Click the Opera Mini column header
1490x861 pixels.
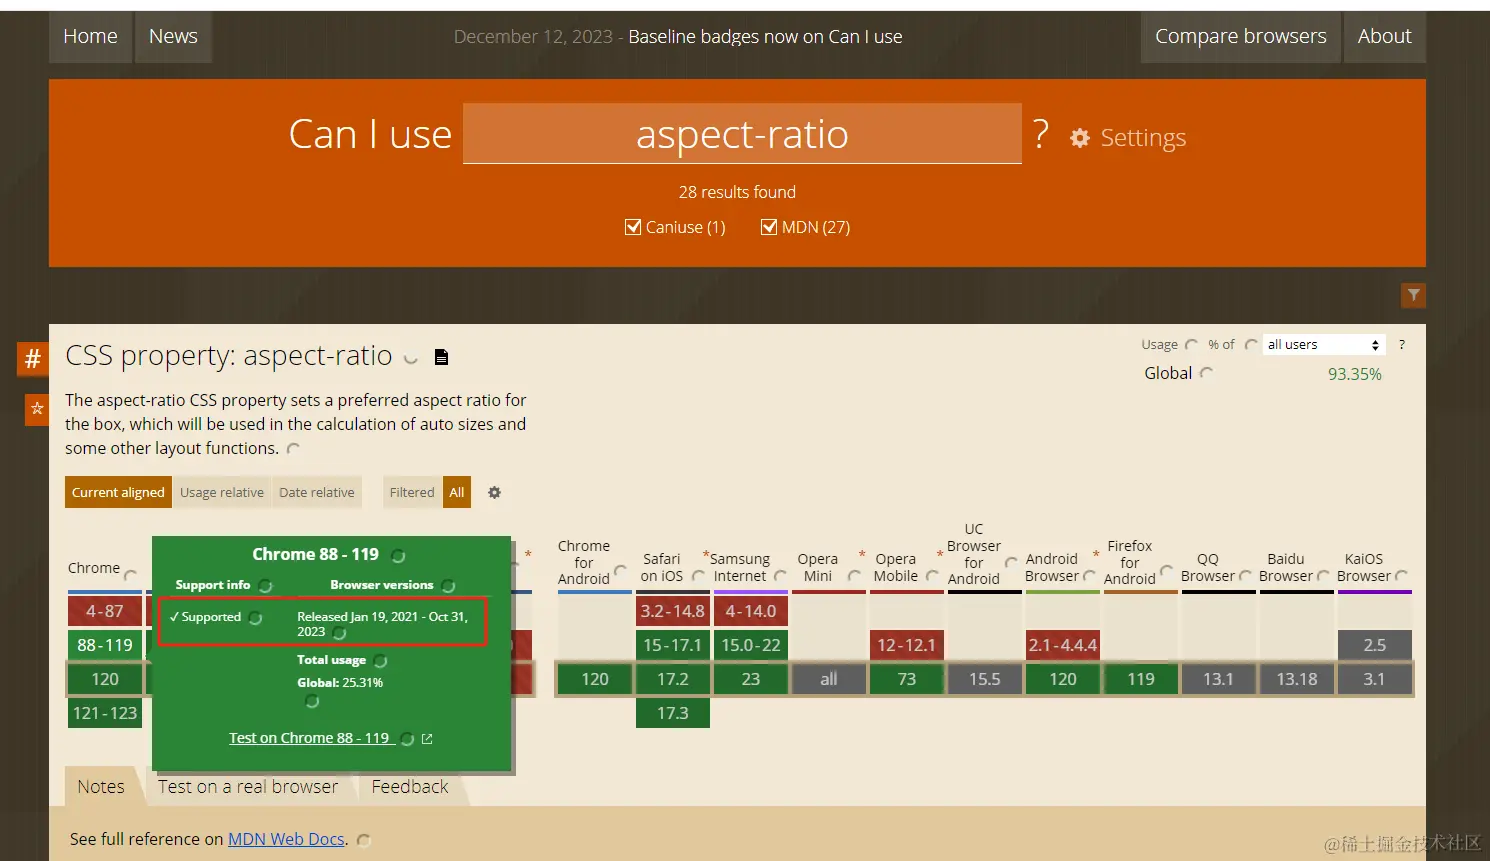[x=818, y=567]
